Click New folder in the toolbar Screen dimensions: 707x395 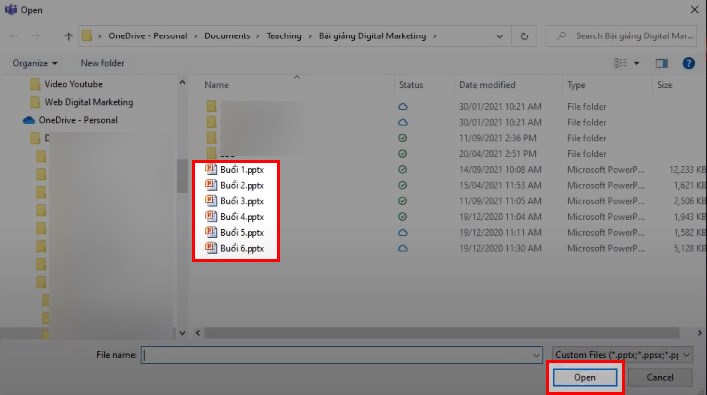[102, 63]
